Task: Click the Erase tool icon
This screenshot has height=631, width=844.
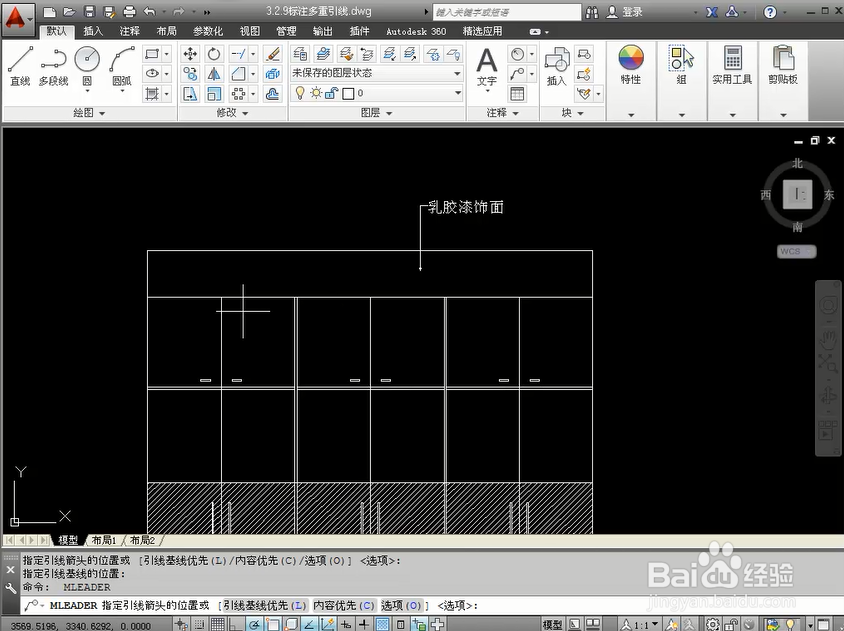Action: [x=273, y=54]
